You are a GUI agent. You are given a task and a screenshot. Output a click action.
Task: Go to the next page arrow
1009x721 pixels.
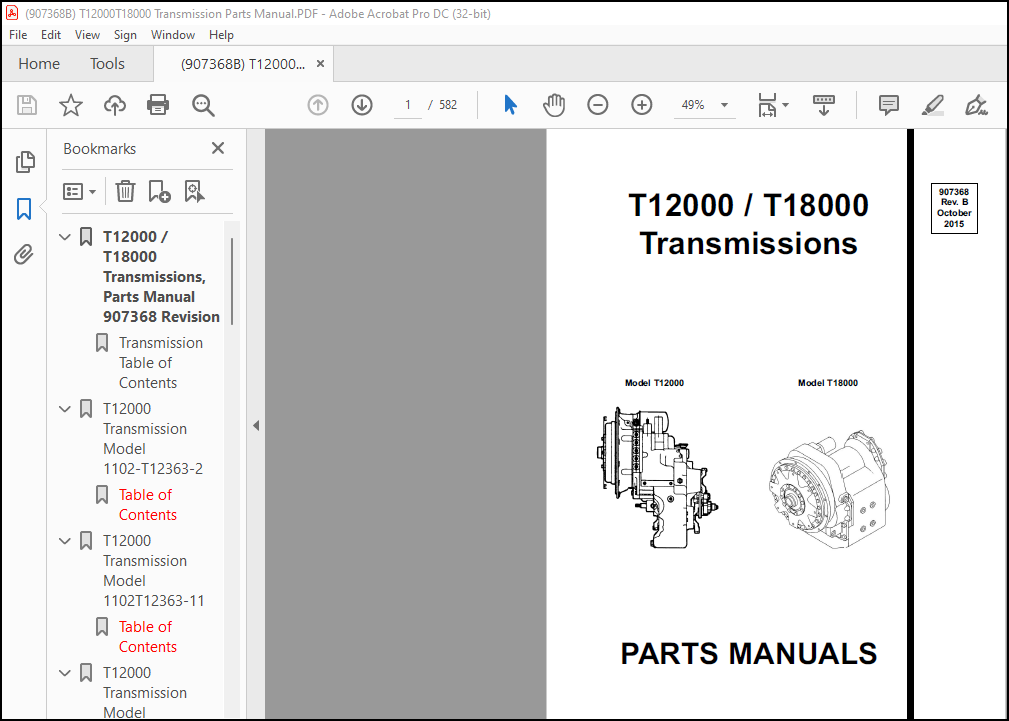click(x=362, y=105)
